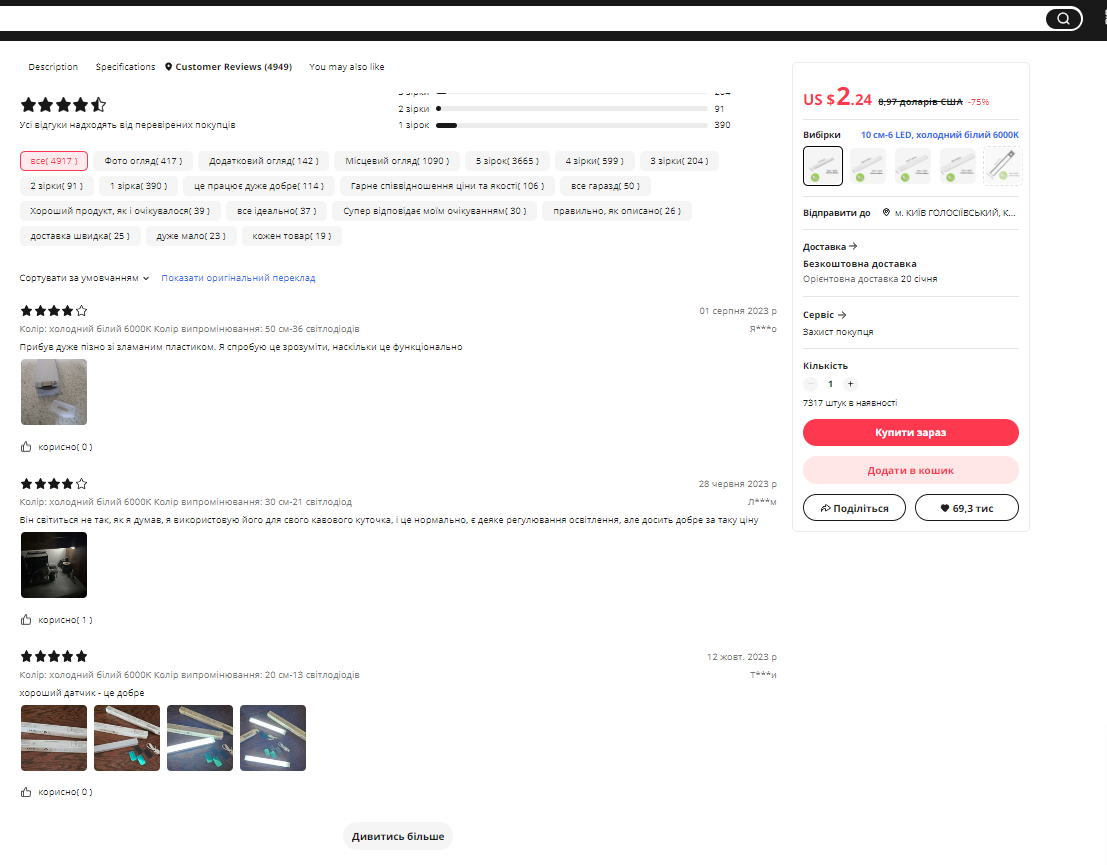The width and height of the screenshot is (1107, 865).
Task: Filter reviews by 'Фото огляд (417)'
Action: (143, 161)
